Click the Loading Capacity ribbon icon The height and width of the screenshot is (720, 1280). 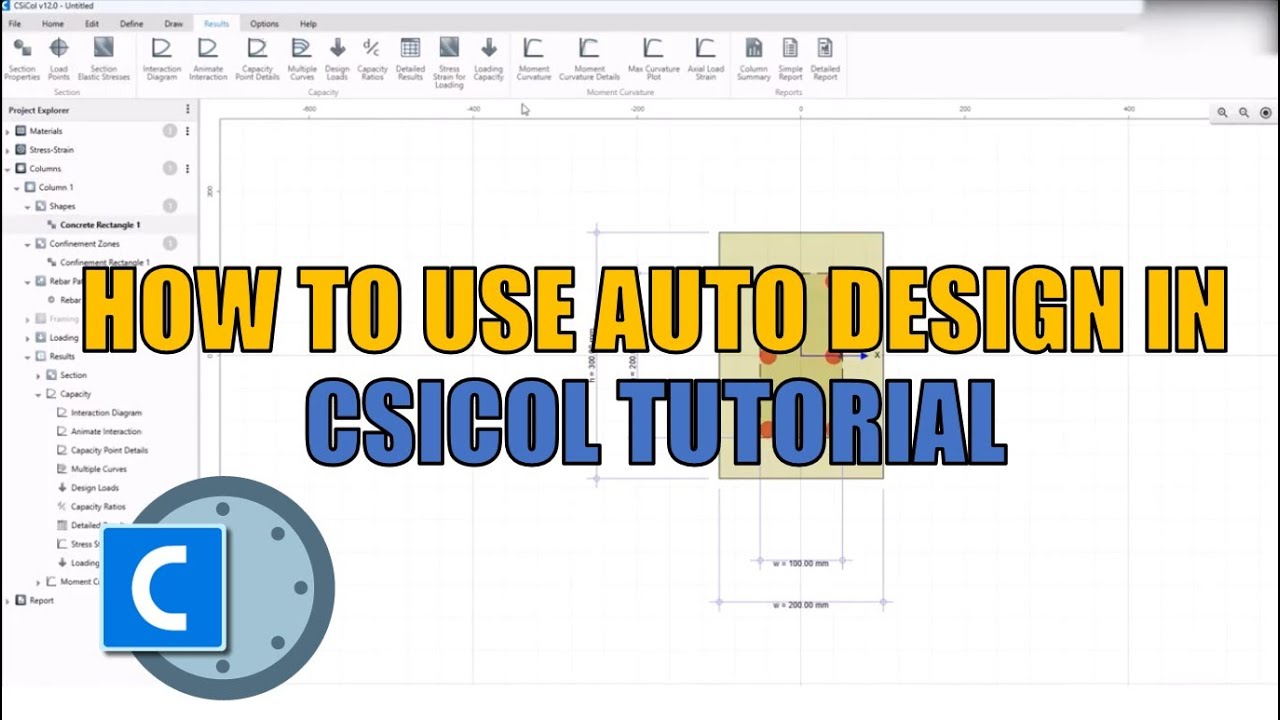coord(488,59)
